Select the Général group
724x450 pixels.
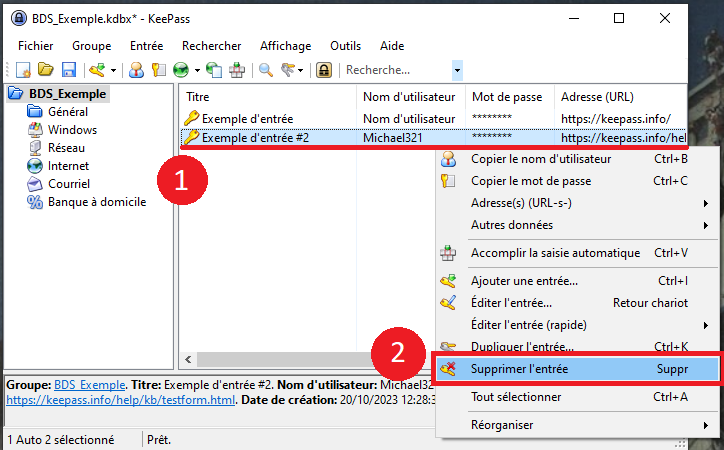coord(68,112)
